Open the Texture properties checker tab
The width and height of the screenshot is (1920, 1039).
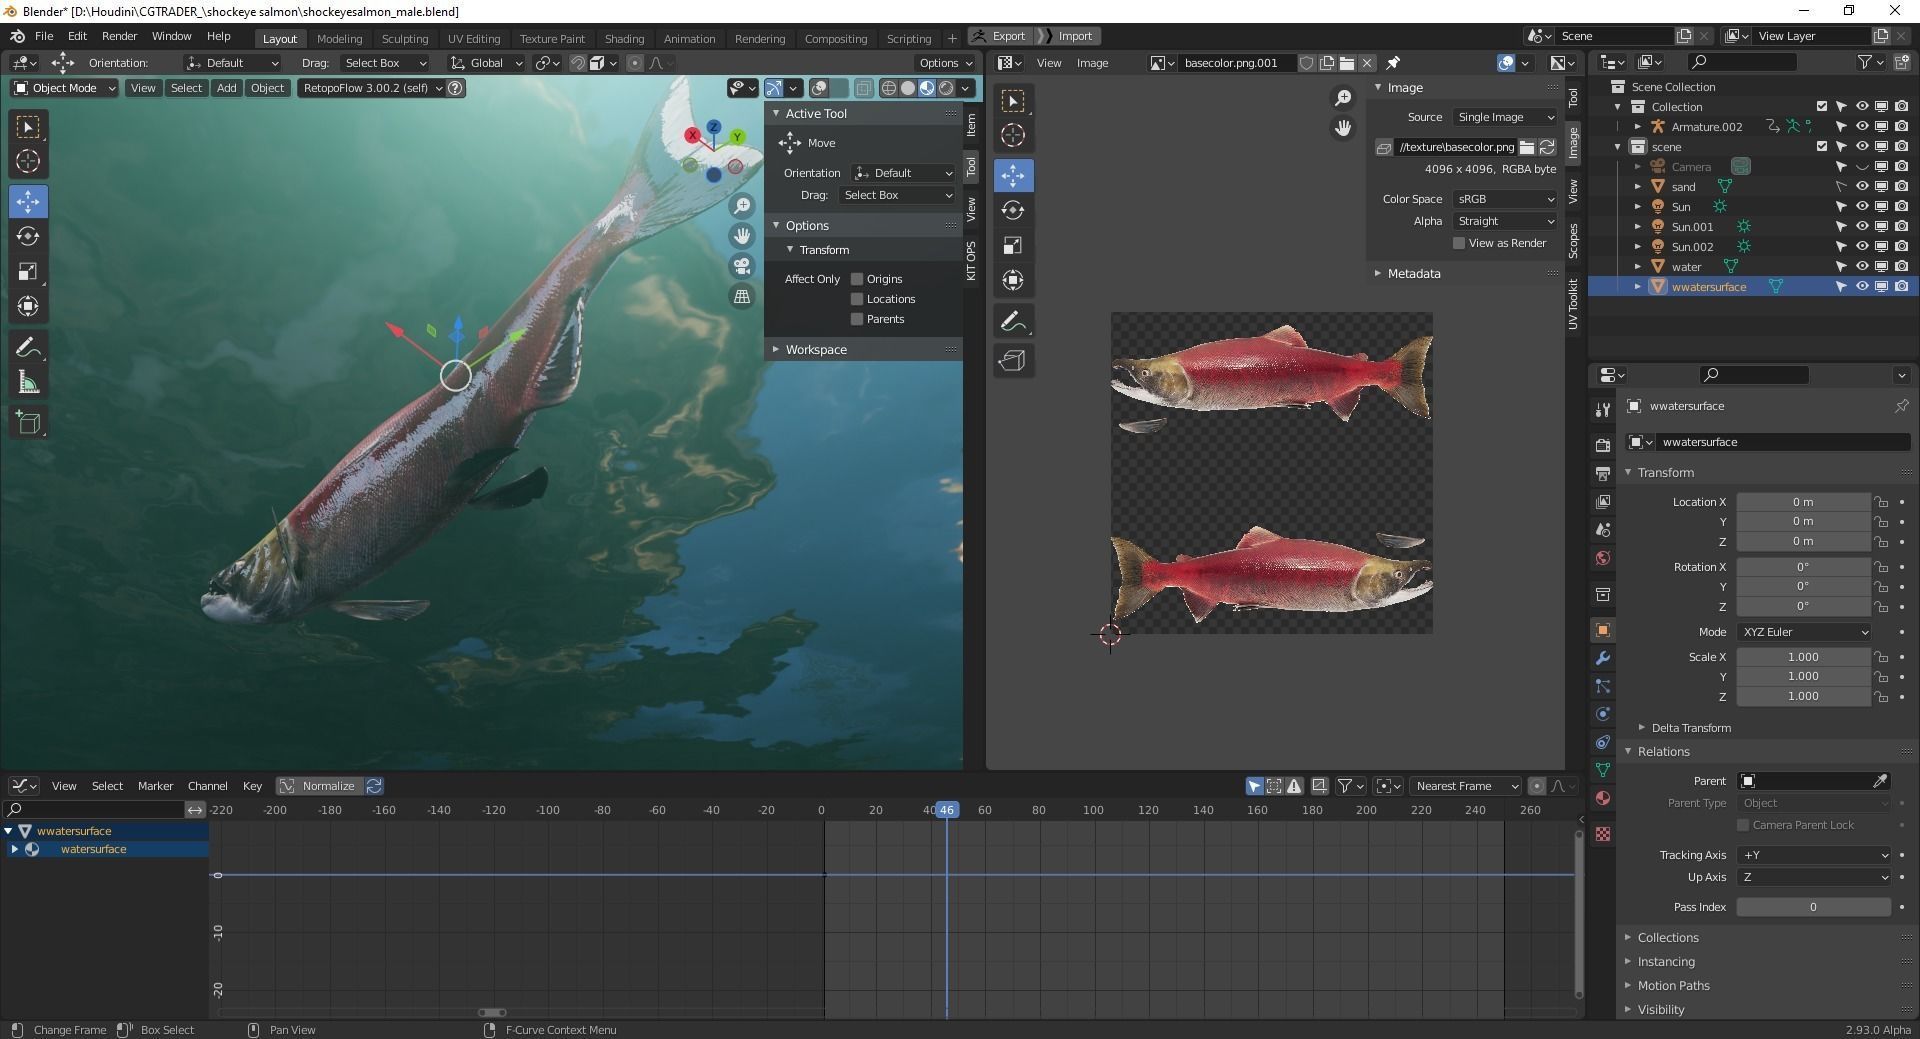(1602, 834)
